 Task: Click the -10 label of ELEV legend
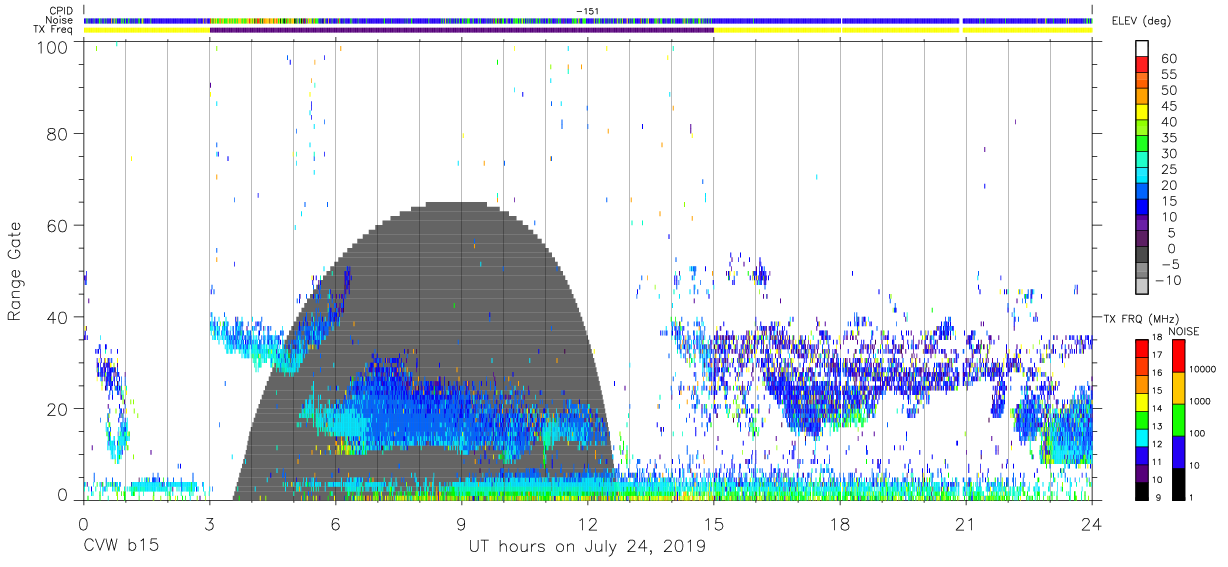1169,281
